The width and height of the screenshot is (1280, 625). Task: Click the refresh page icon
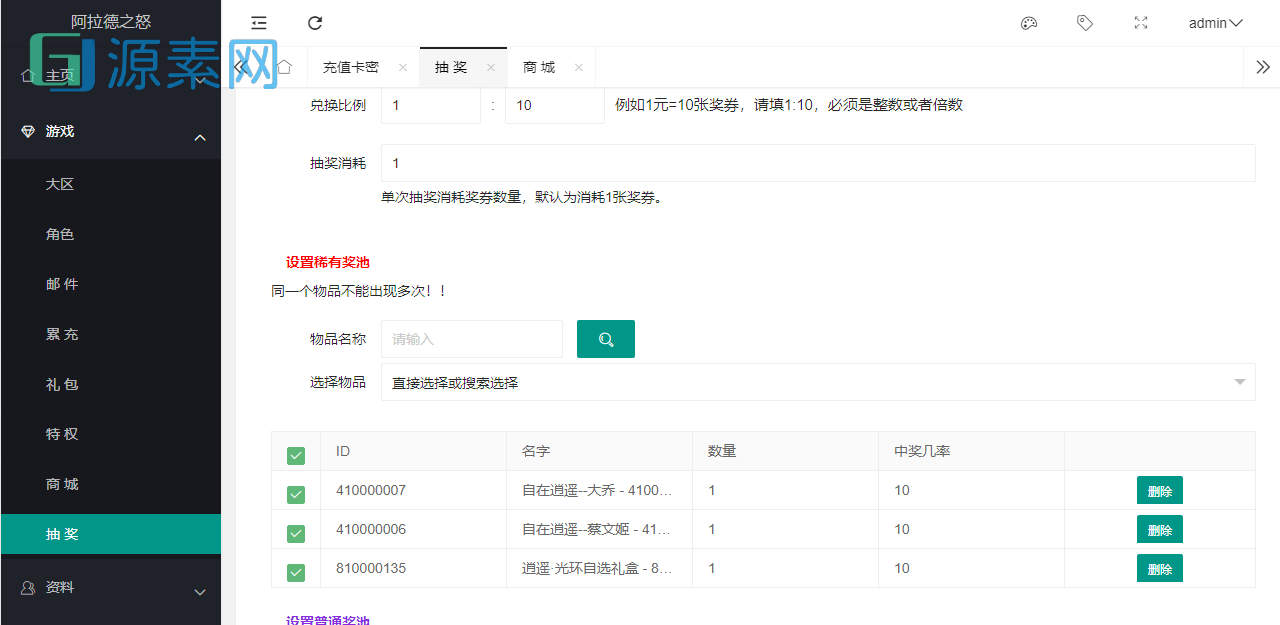coord(315,22)
